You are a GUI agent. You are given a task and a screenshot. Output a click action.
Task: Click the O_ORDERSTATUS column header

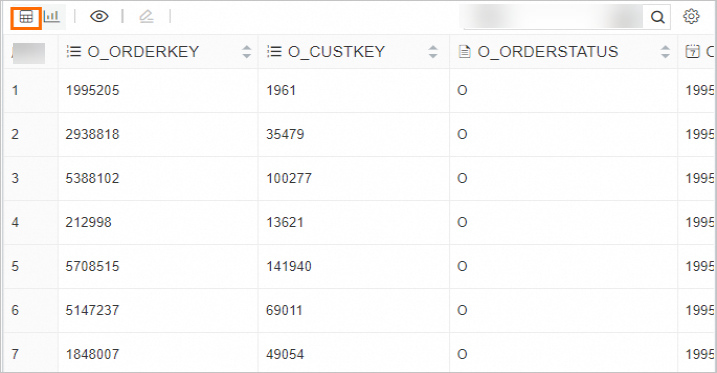tap(548, 52)
